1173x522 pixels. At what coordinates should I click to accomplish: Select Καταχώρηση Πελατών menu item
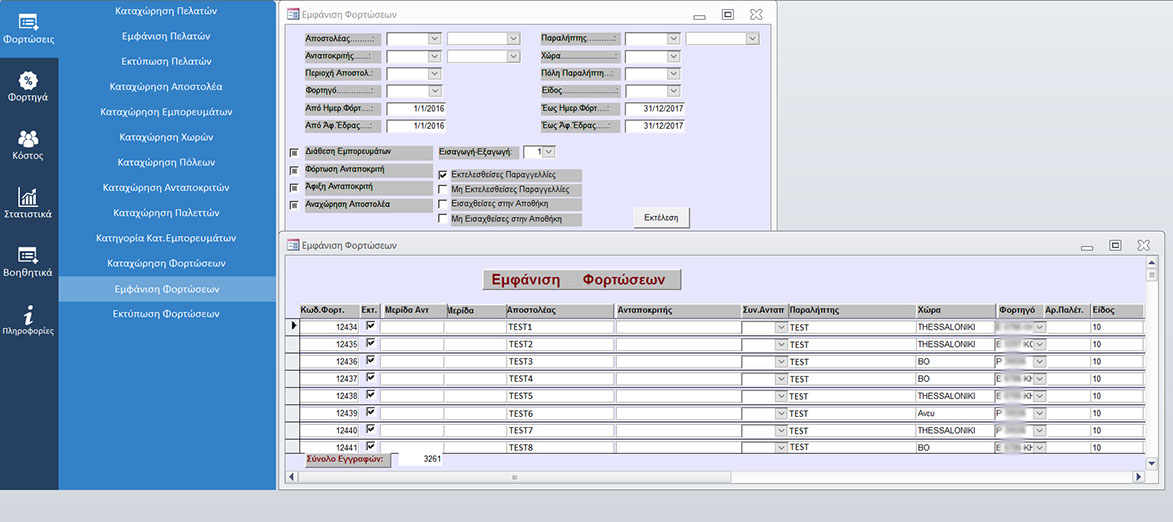[167, 11]
